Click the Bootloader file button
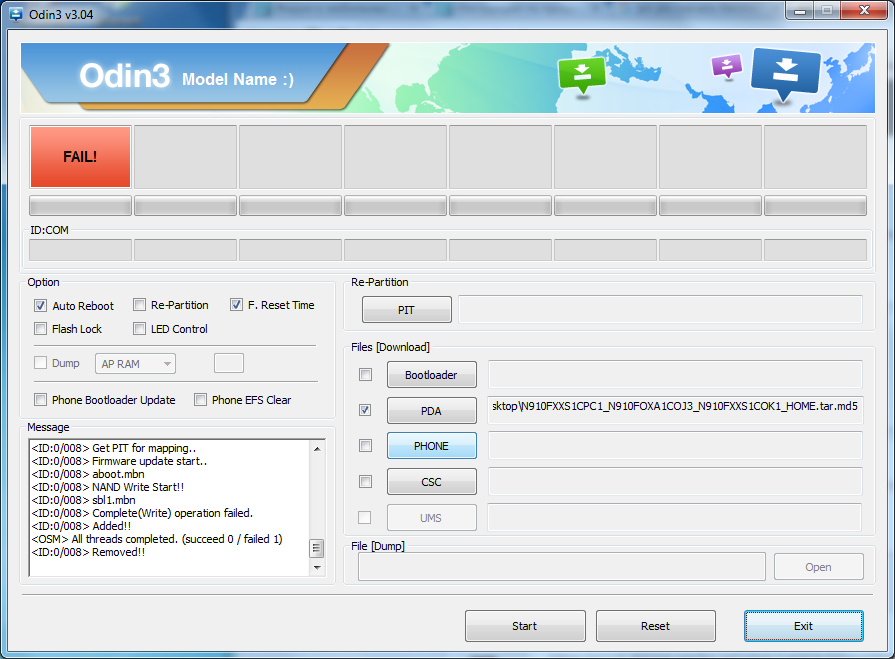 (x=431, y=375)
